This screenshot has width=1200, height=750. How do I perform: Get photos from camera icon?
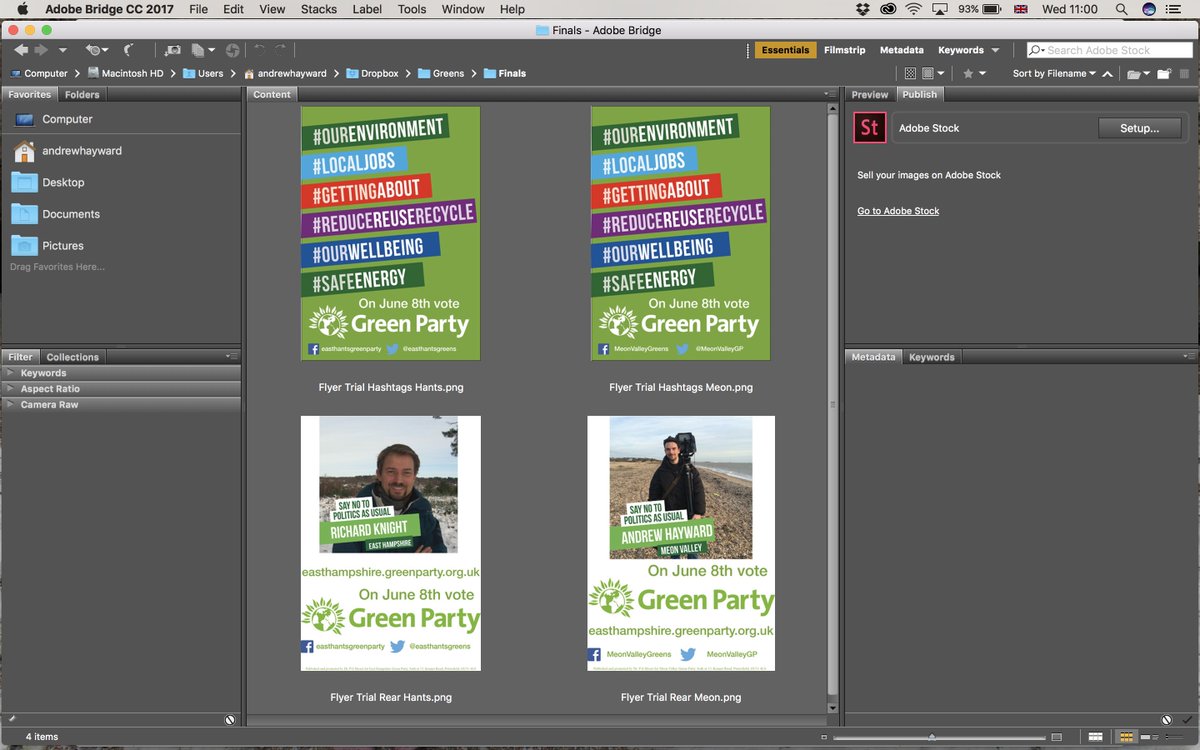click(x=173, y=50)
